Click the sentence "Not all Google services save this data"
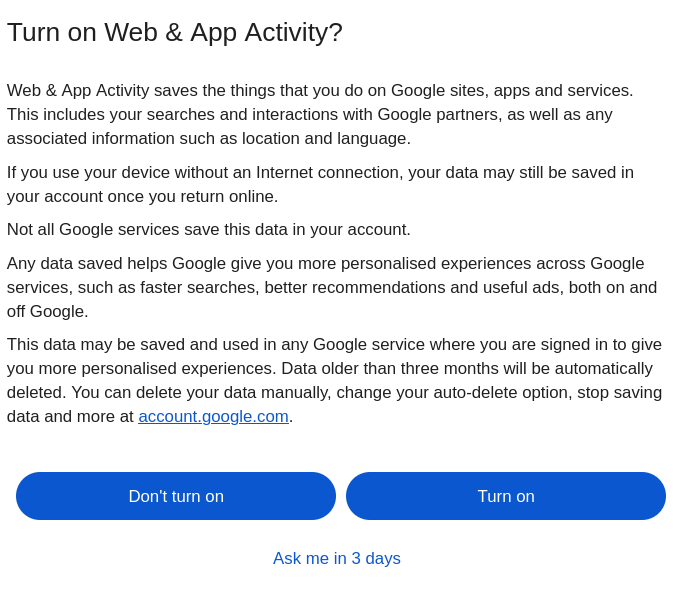 pyautogui.click(x=208, y=230)
